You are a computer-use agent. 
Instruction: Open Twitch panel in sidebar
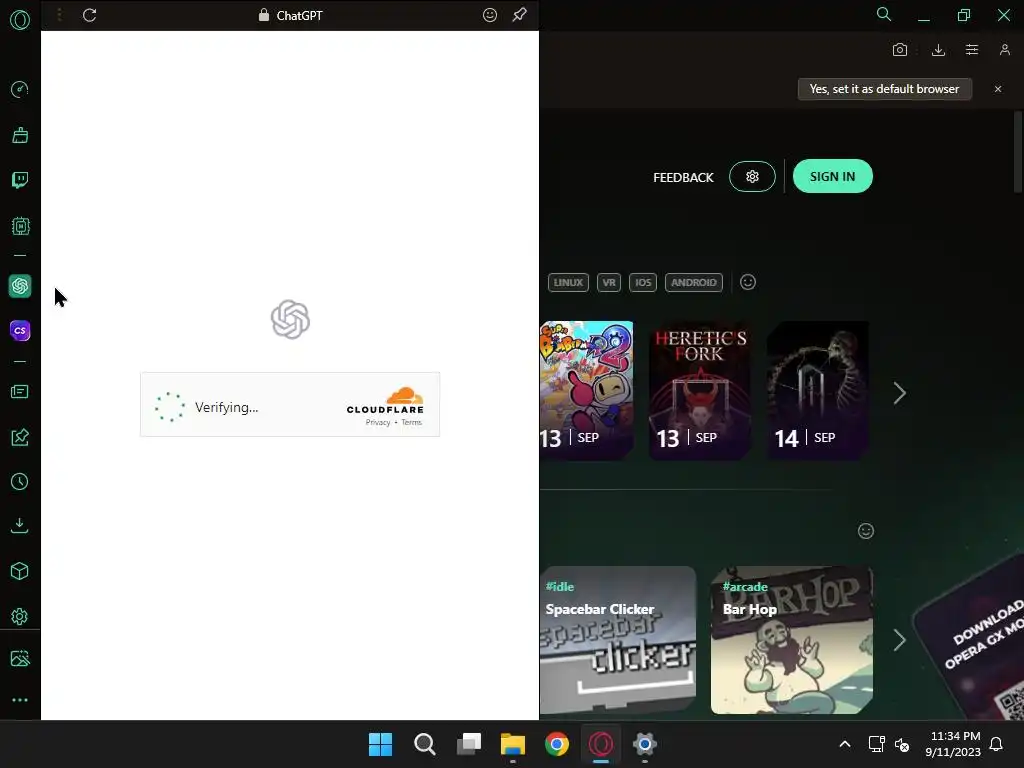pos(20,180)
